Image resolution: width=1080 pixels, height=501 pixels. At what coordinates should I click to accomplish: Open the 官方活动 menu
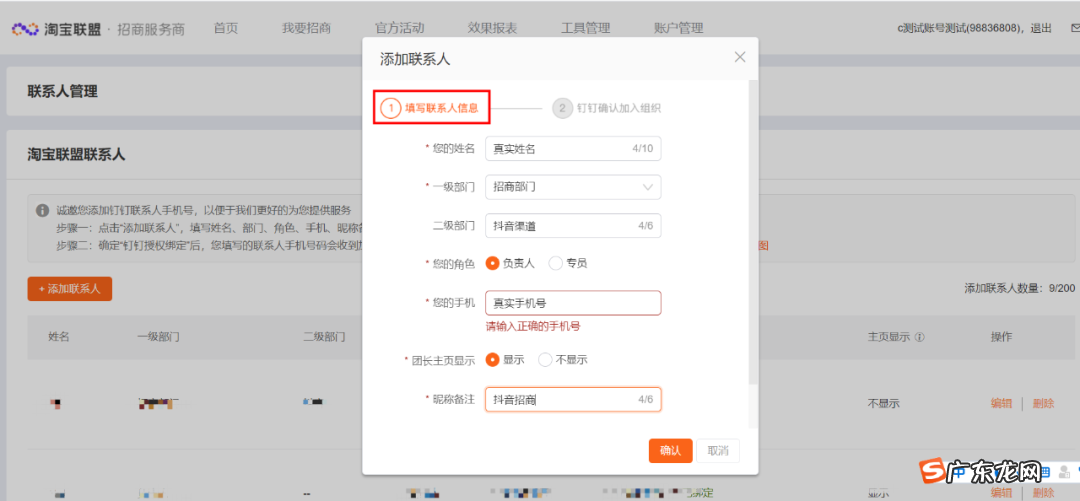(399, 28)
